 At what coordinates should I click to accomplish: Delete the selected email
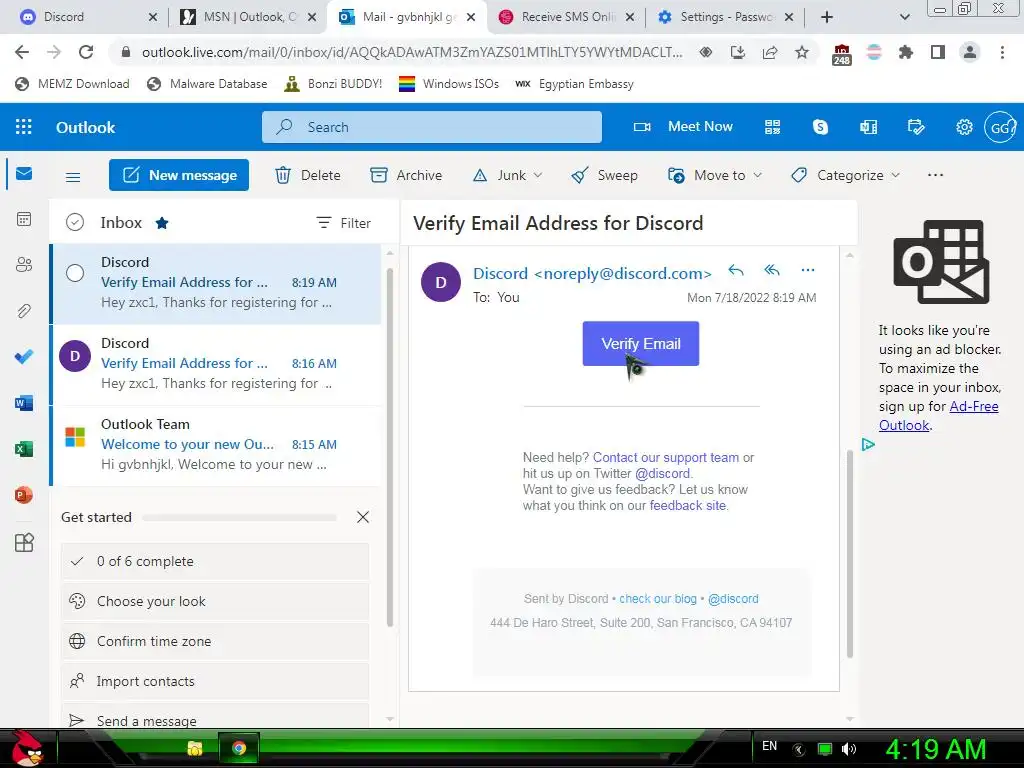click(308, 175)
